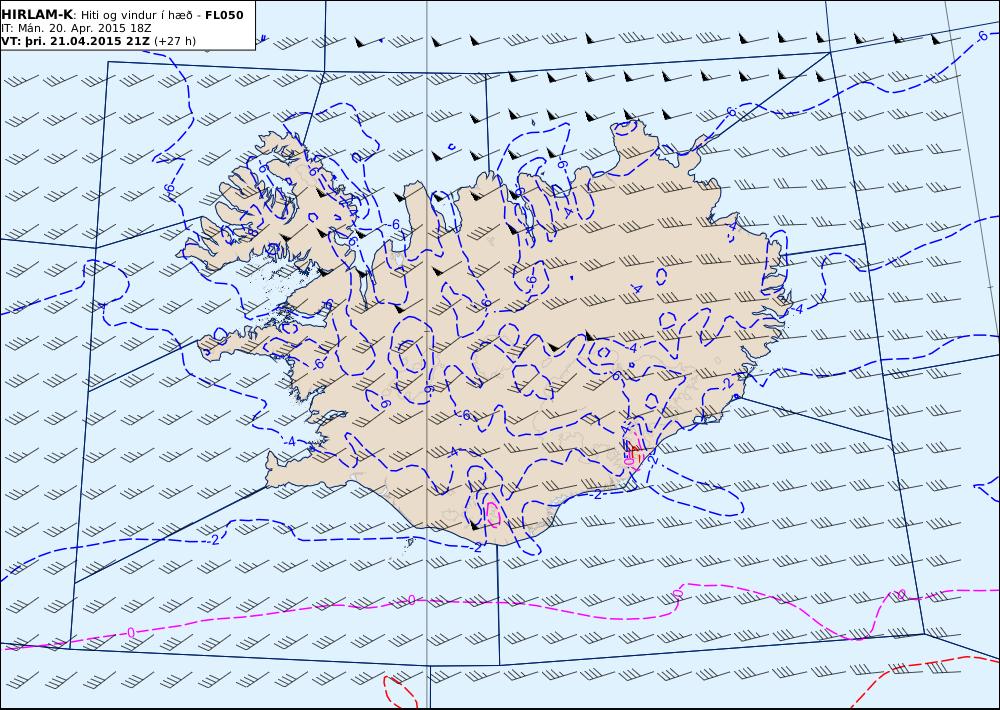Click the small magenta closed contour on the south coast
The image size is (1000, 710).
[x=492, y=514]
